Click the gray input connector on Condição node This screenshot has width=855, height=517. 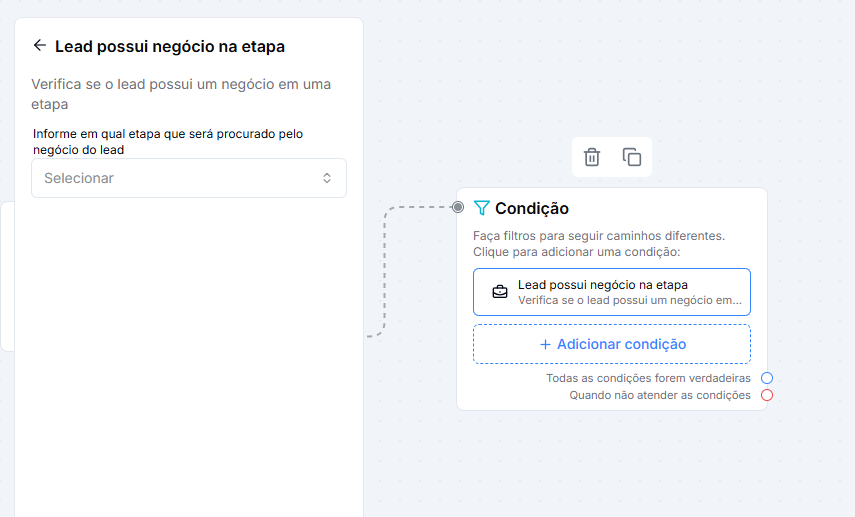tap(458, 207)
